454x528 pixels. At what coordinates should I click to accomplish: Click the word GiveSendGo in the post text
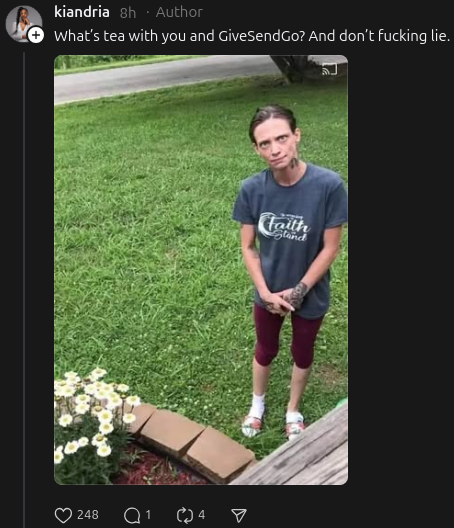point(261,36)
